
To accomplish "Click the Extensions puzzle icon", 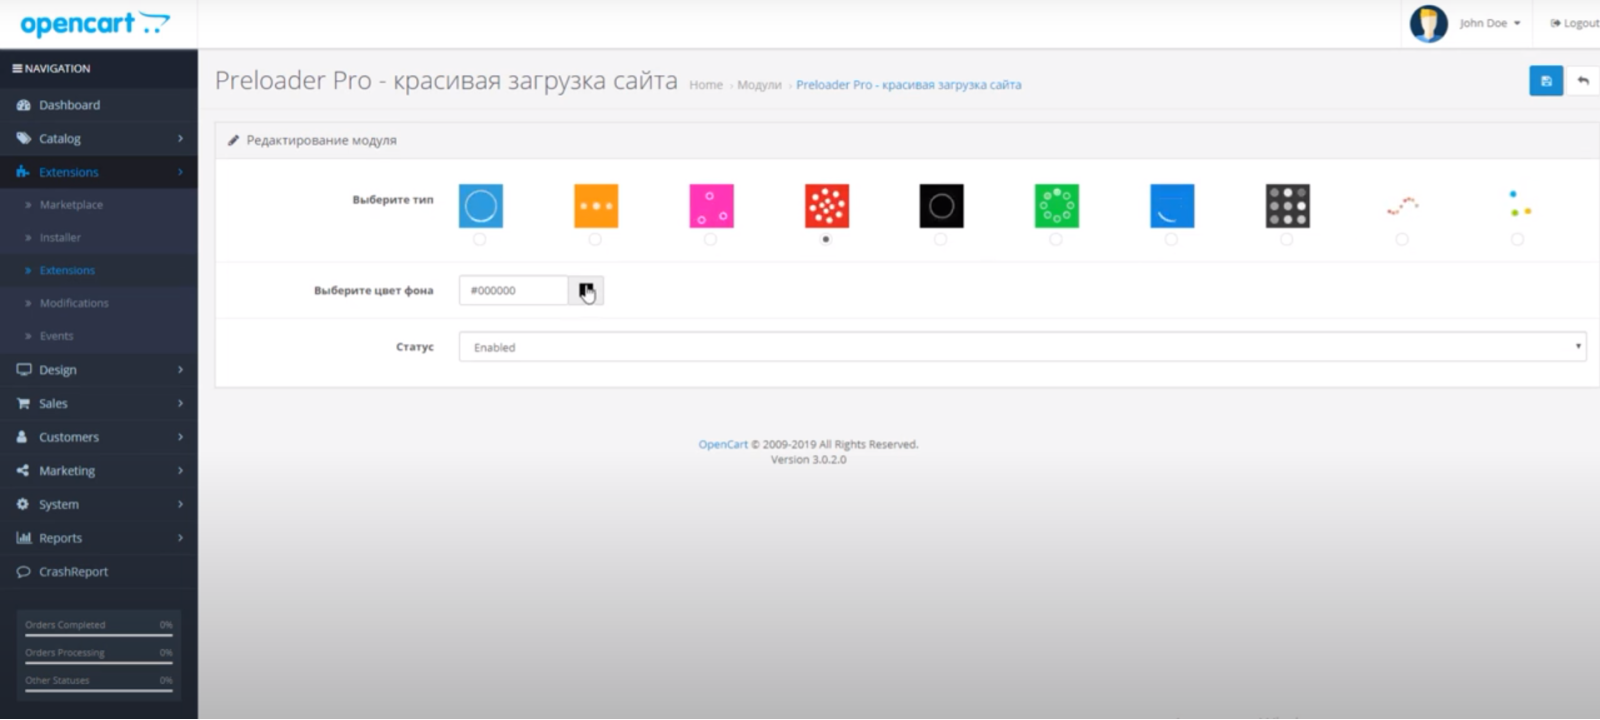I will [x=23, y=172].
